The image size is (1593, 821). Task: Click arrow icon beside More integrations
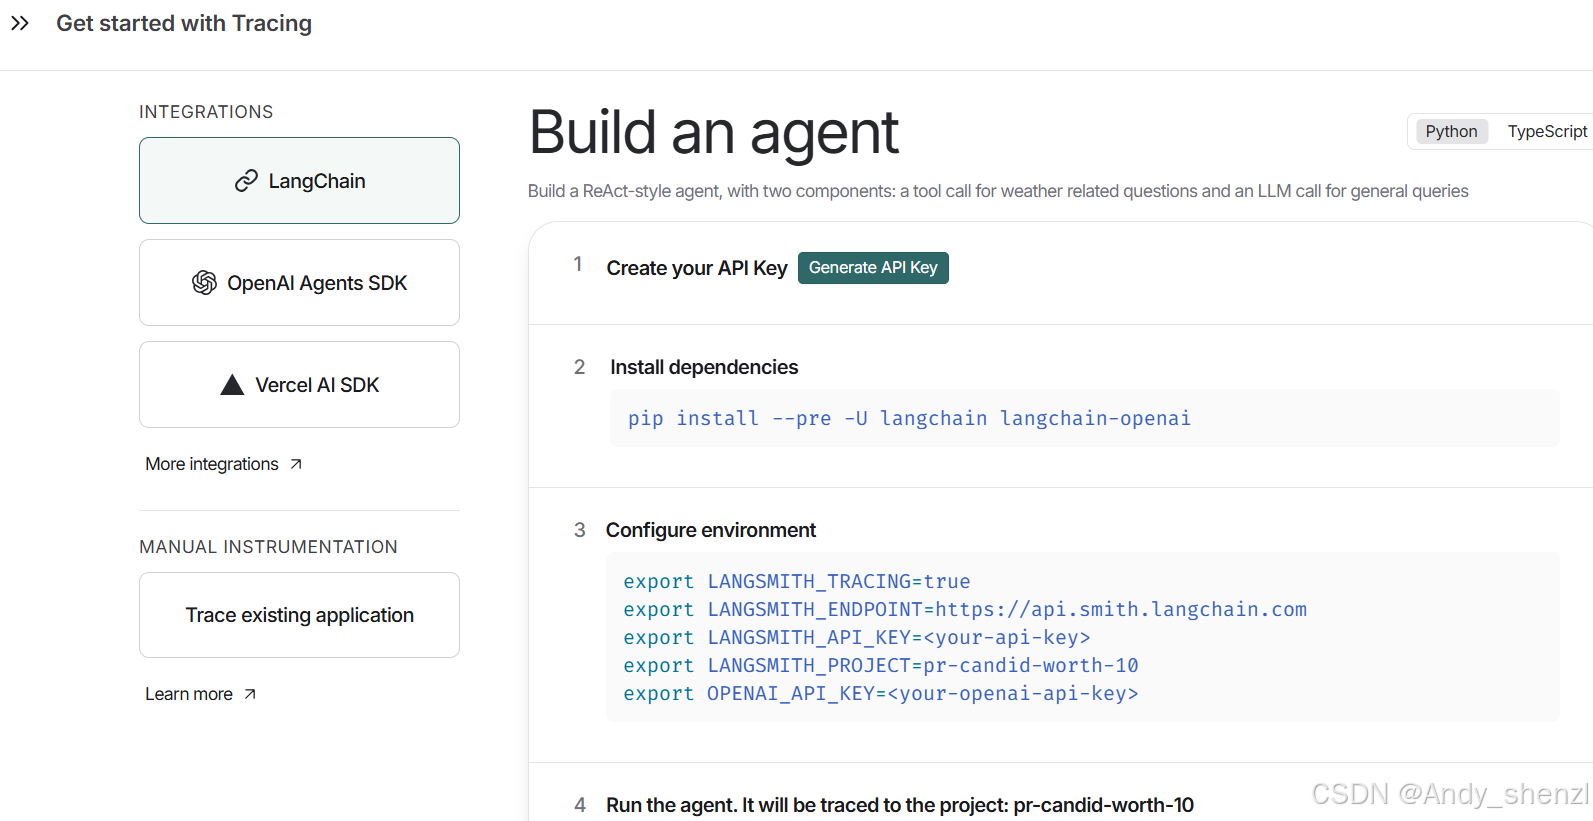click(x=296, y=464)
